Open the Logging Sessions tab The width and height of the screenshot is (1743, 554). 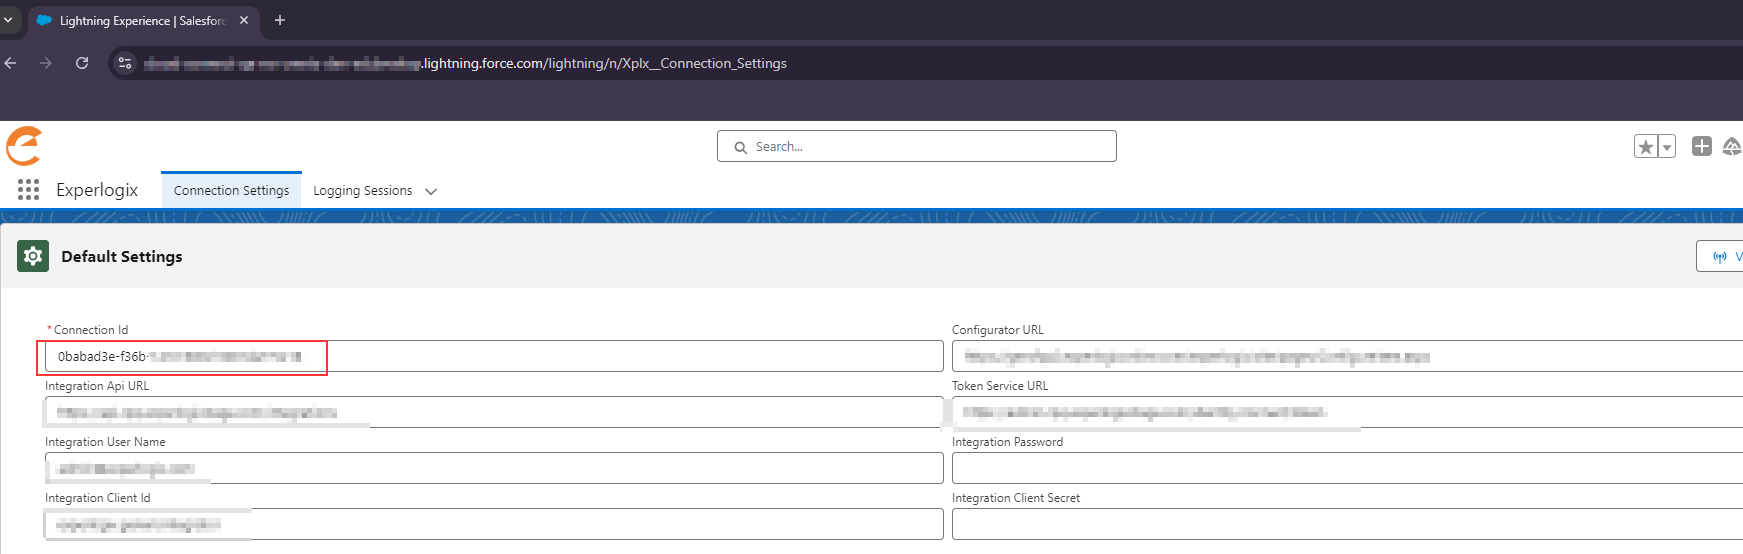coord(362,190)
